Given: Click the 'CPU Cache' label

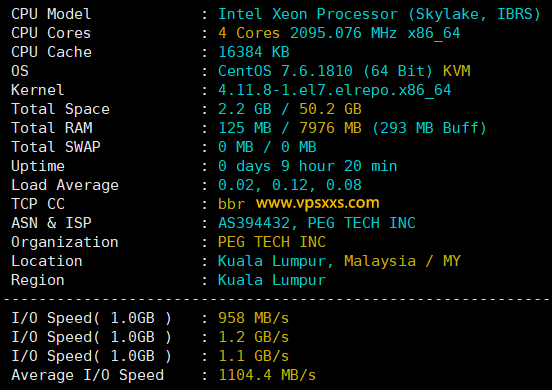Looking at the screenshot, I should (x=51, y=52).
